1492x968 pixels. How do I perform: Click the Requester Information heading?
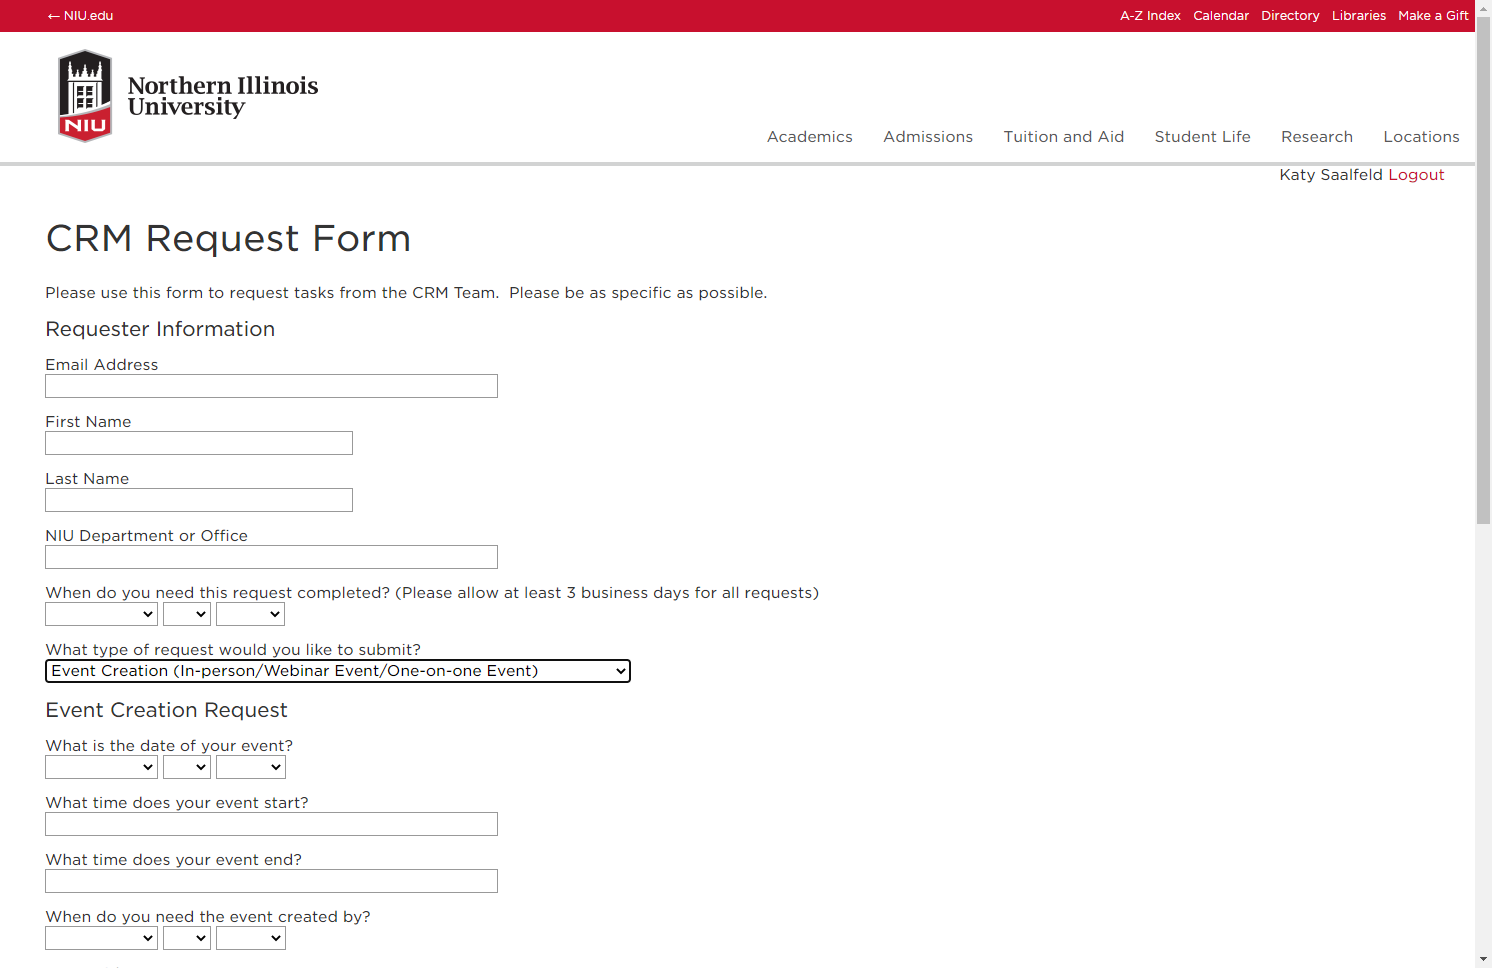160,329
